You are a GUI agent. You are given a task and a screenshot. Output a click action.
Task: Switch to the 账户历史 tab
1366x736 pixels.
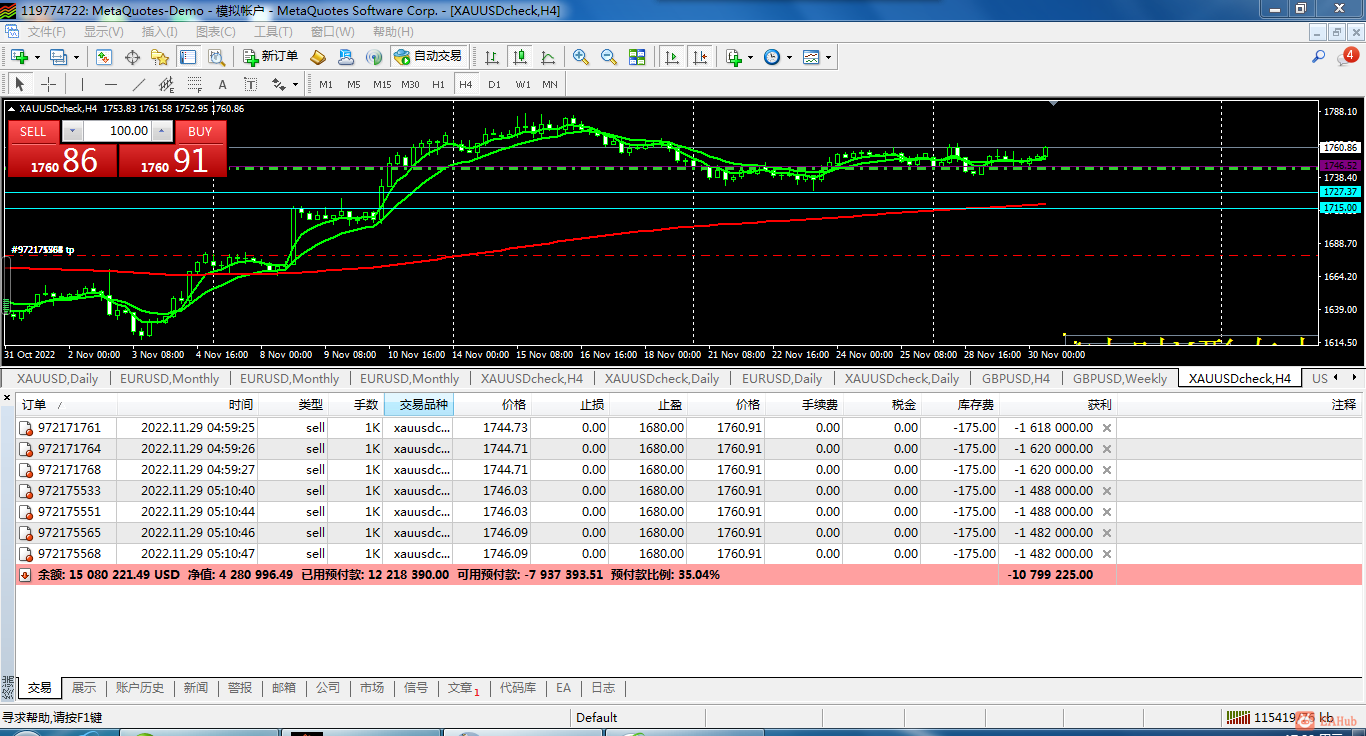[139, 688]
